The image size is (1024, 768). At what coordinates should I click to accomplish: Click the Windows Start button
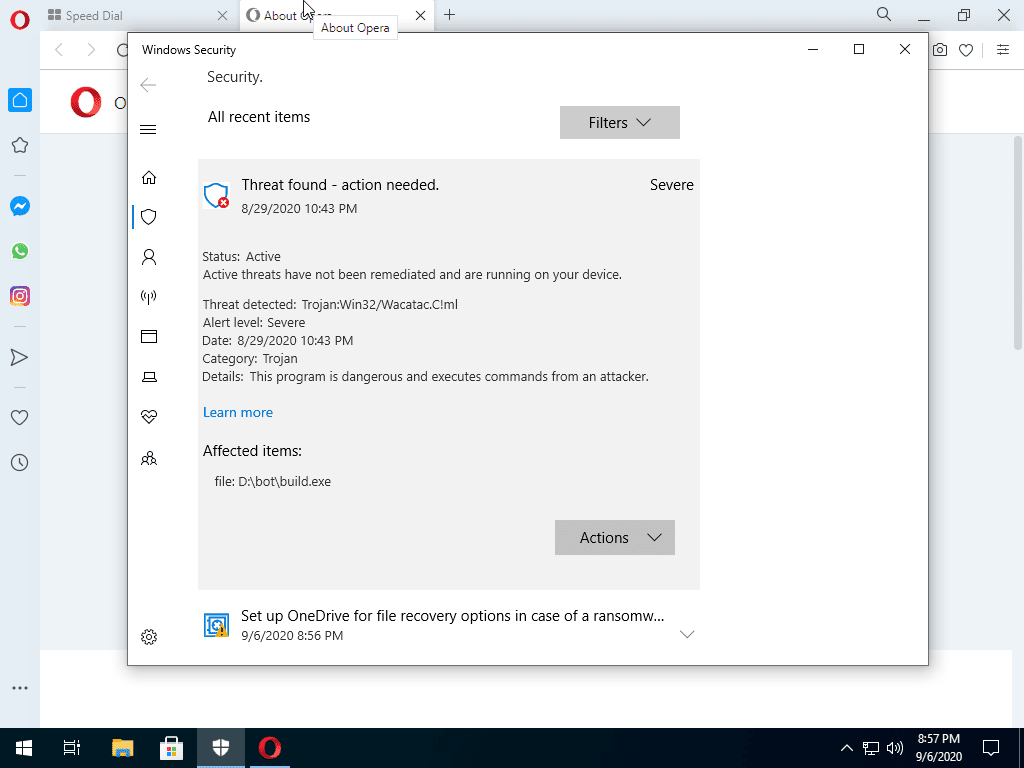pos(23,748)
